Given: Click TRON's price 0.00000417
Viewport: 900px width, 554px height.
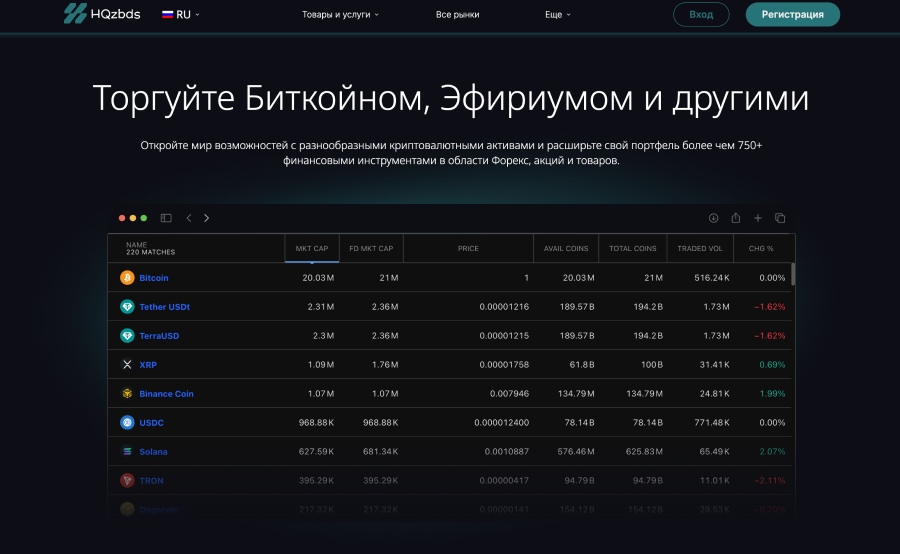Looking at the screenshot, I should click(x=504, y=481).
